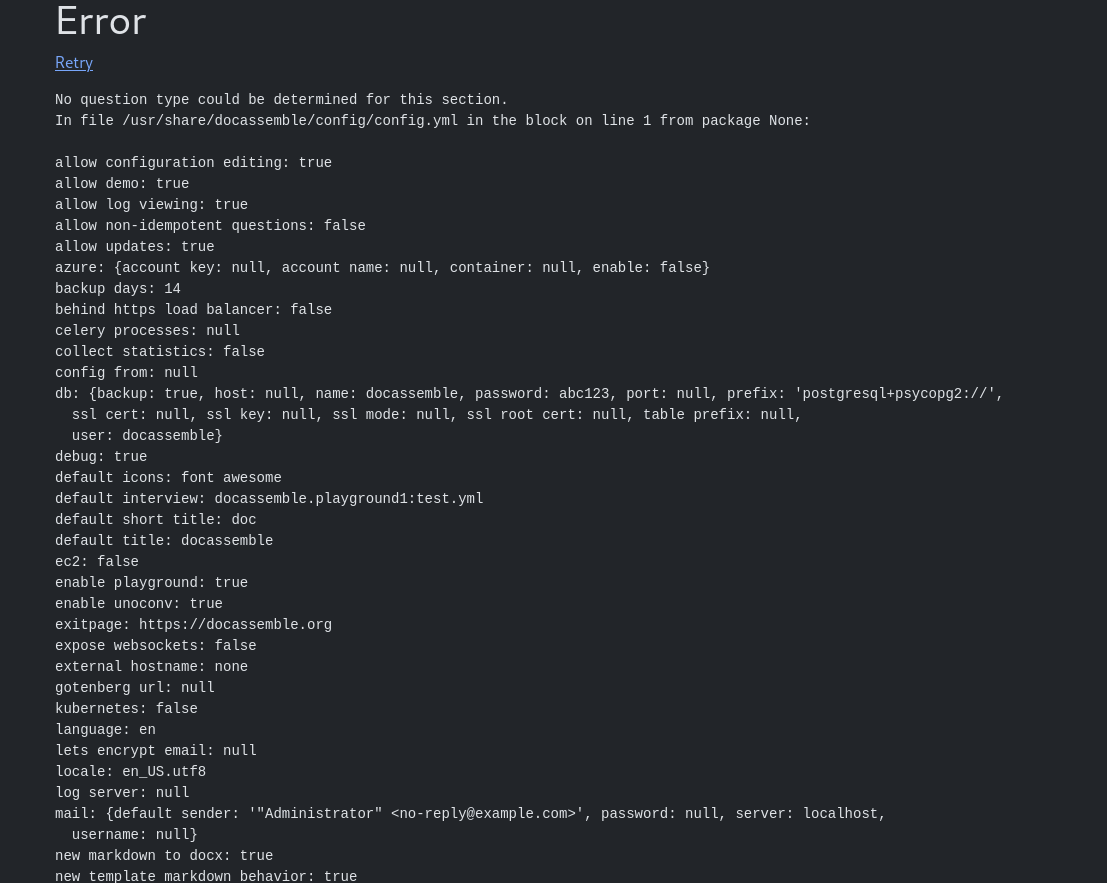Screen dimensions: 1107x883
Task: Click the "behind https load balancer" line
Action: point(193,310)
